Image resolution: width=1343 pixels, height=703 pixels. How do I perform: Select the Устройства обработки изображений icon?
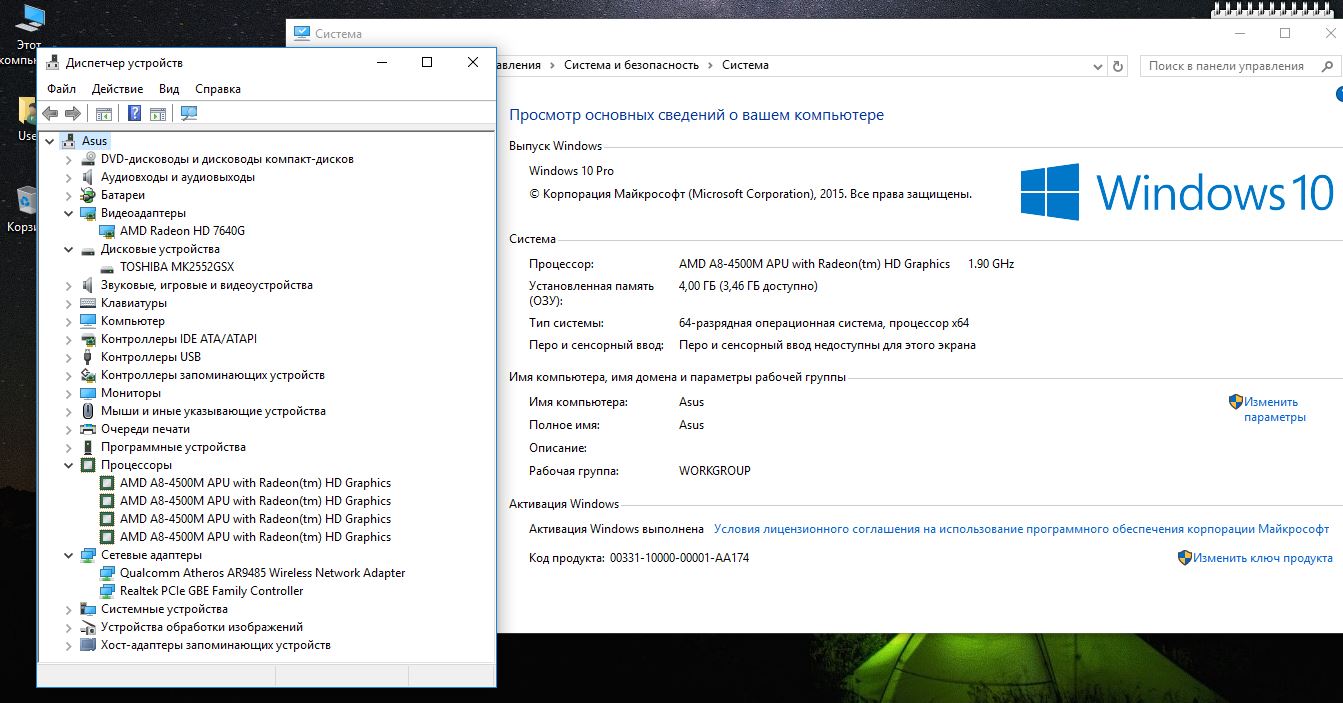click(x=88, y=627)
